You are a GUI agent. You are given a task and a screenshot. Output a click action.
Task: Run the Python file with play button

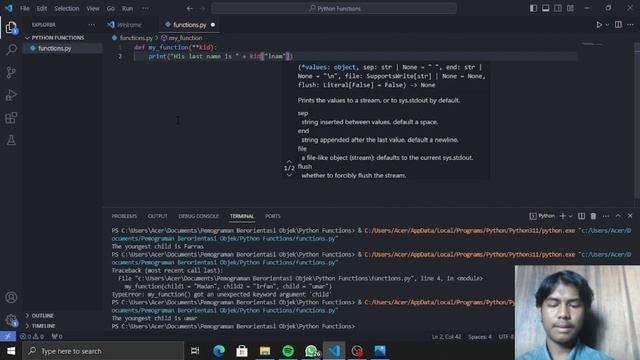coord(599,25)
